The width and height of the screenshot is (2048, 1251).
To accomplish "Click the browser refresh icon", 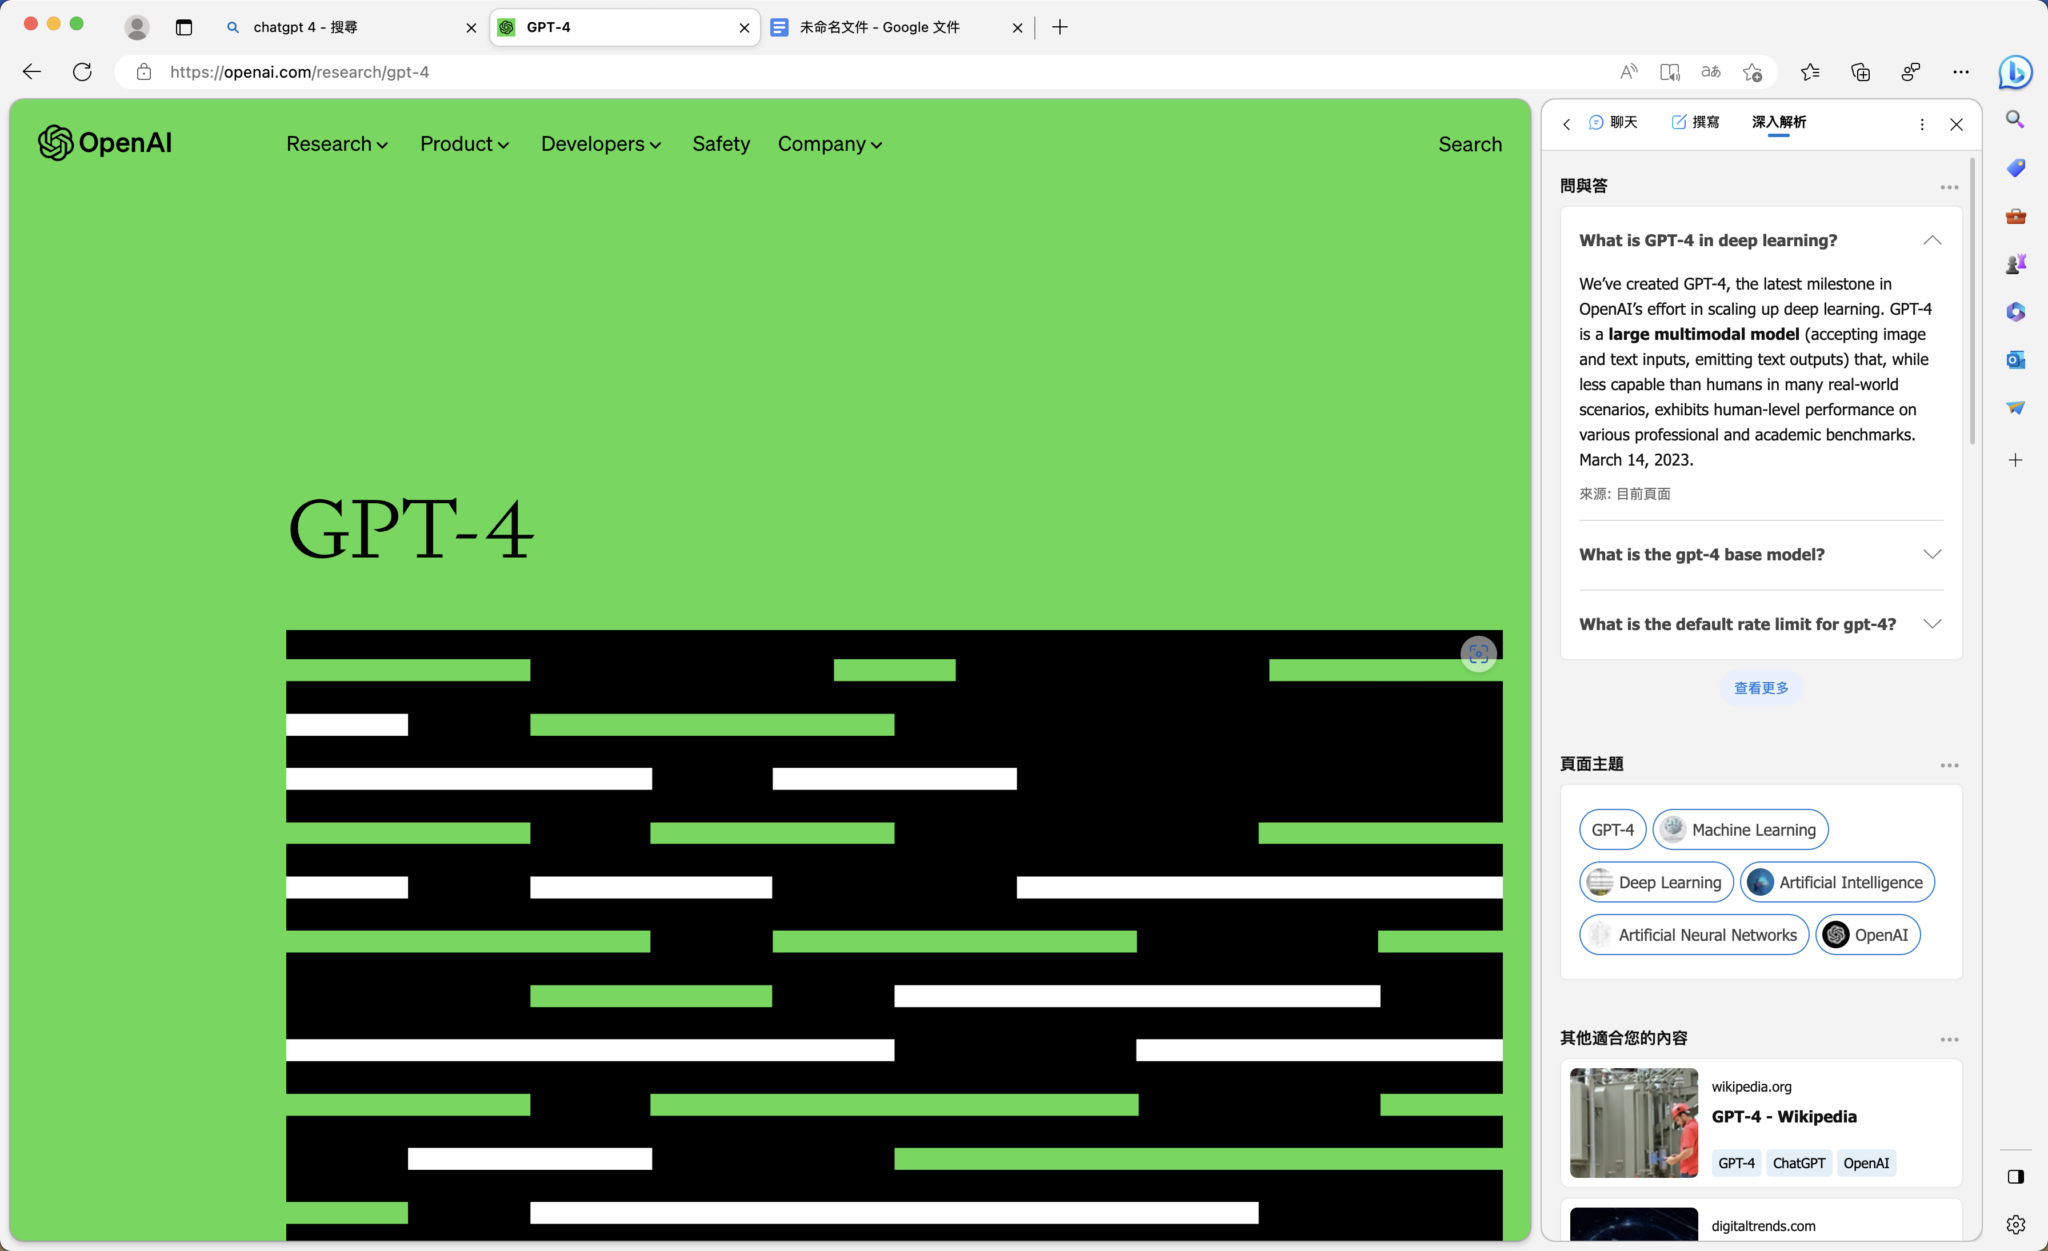I will [x=82, y=72].
